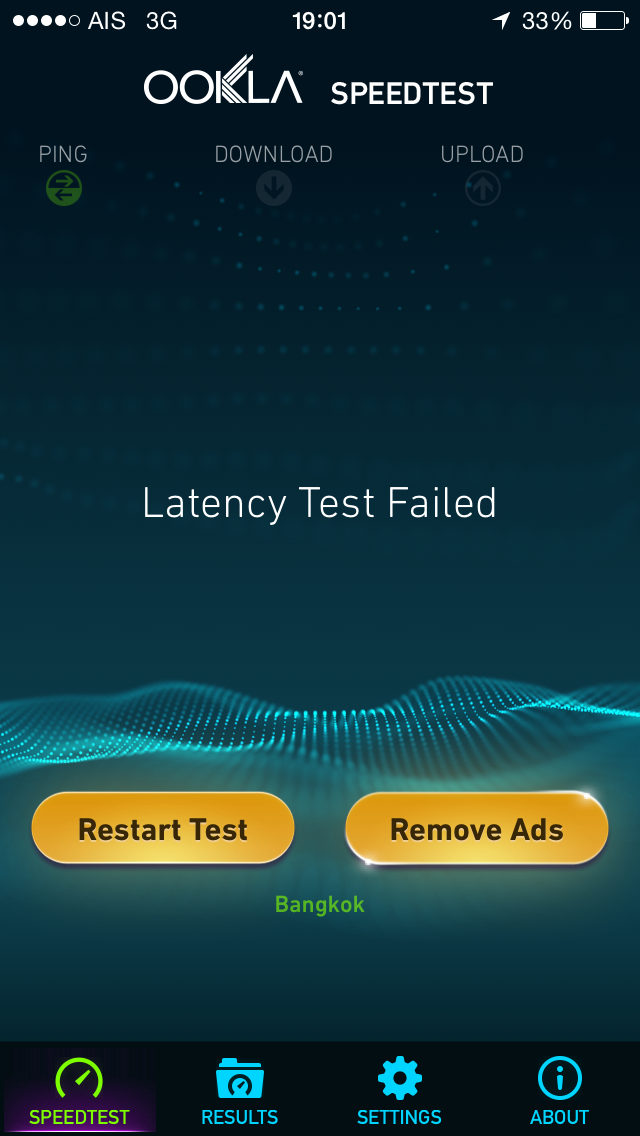The image size is (640, 1136).
Task: Tap the 19:01 clock in status bar
Action: coord(320,21)
